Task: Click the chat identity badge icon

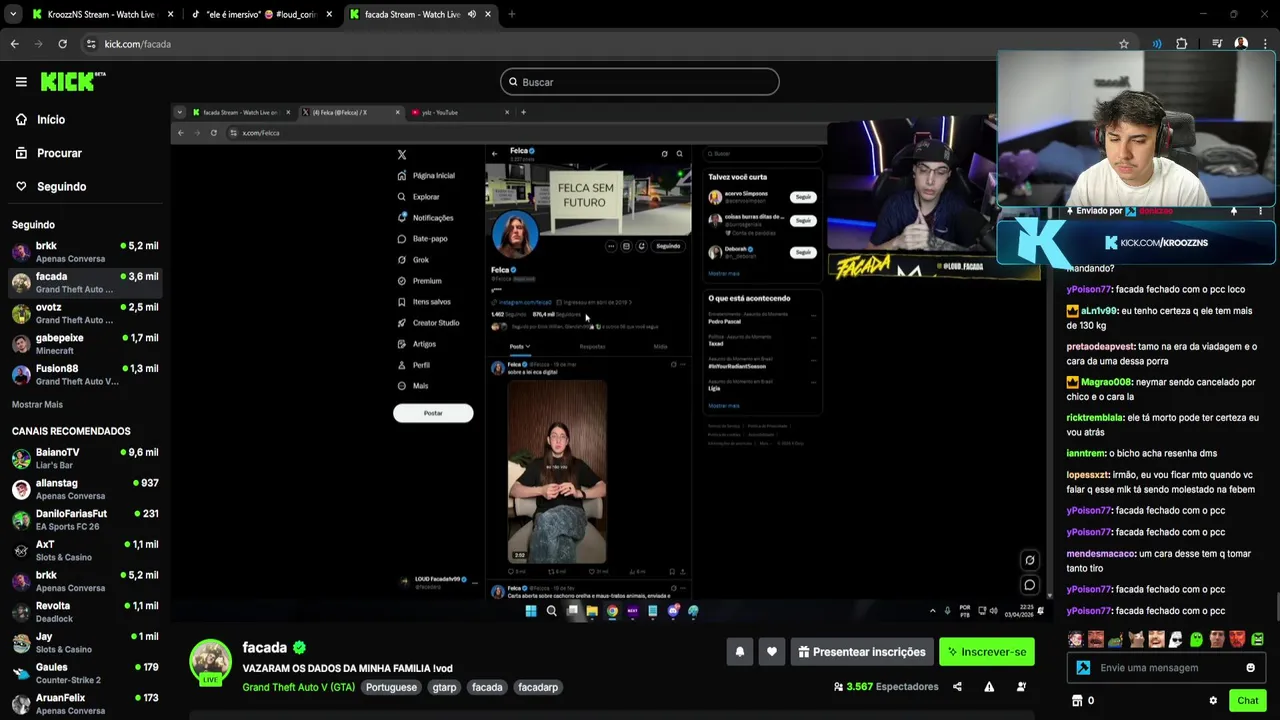Action: (x=1083, y=668)
